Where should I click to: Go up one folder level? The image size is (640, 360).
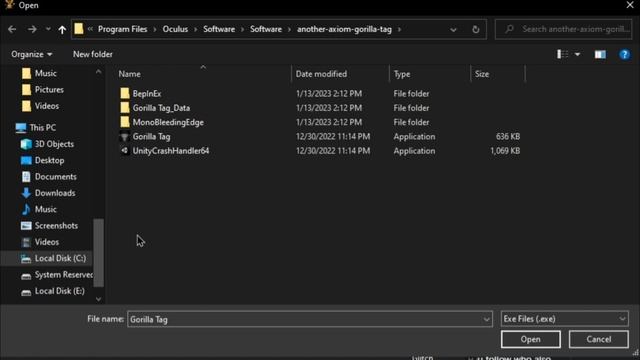tap(62, 29)
